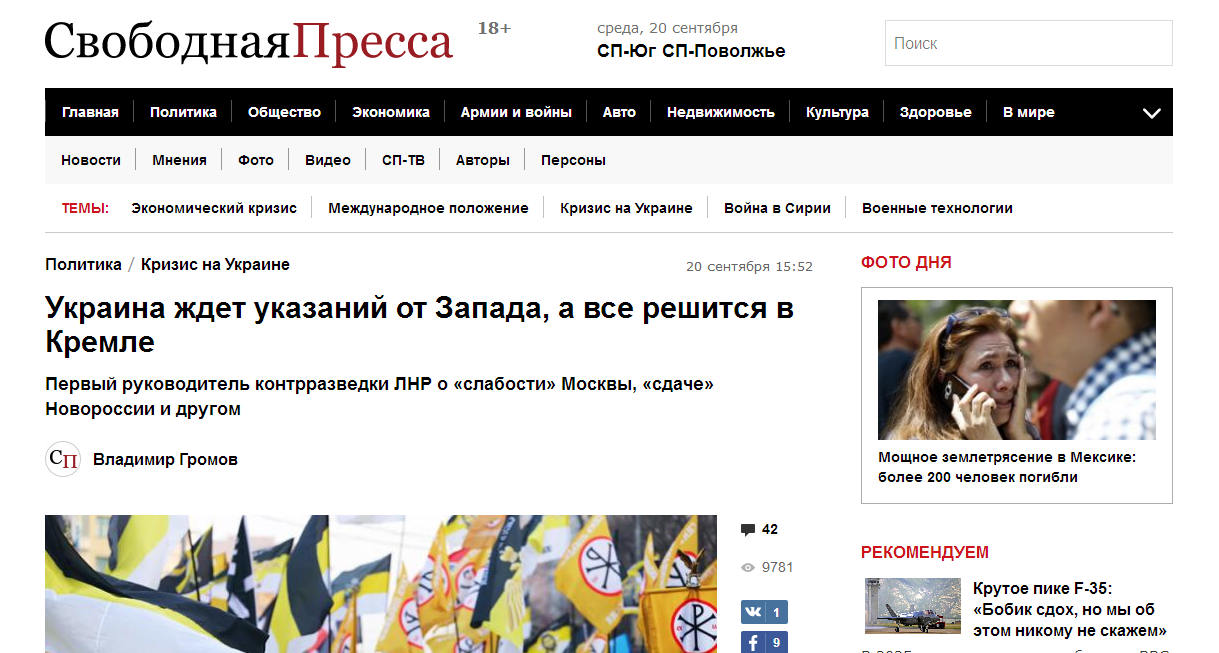Select the Недвижимость menu item
The height and width of the screenshot is (653, 1219).
pos(721,112)
